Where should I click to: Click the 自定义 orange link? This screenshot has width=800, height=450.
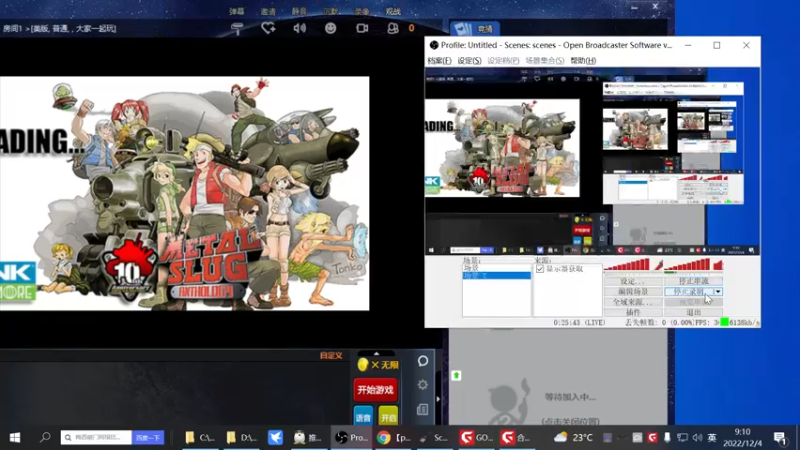tap(331, 356)
